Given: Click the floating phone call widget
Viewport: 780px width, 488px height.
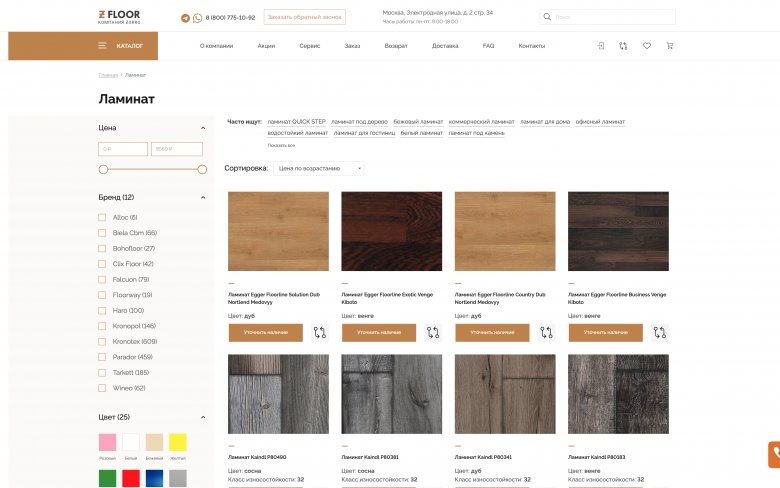Looking at the screenshot, I should [774, 454].
